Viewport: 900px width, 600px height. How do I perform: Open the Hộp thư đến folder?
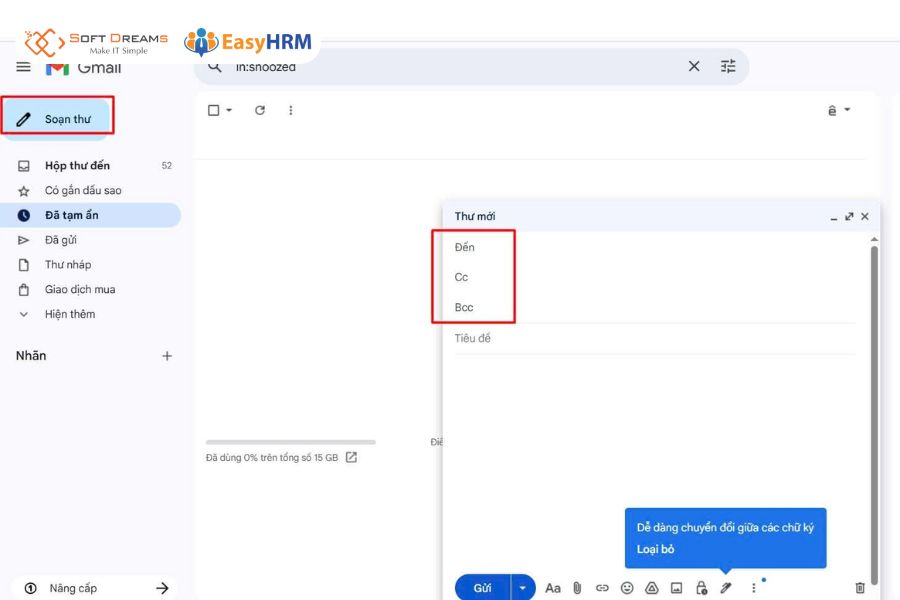coord(77,166)
